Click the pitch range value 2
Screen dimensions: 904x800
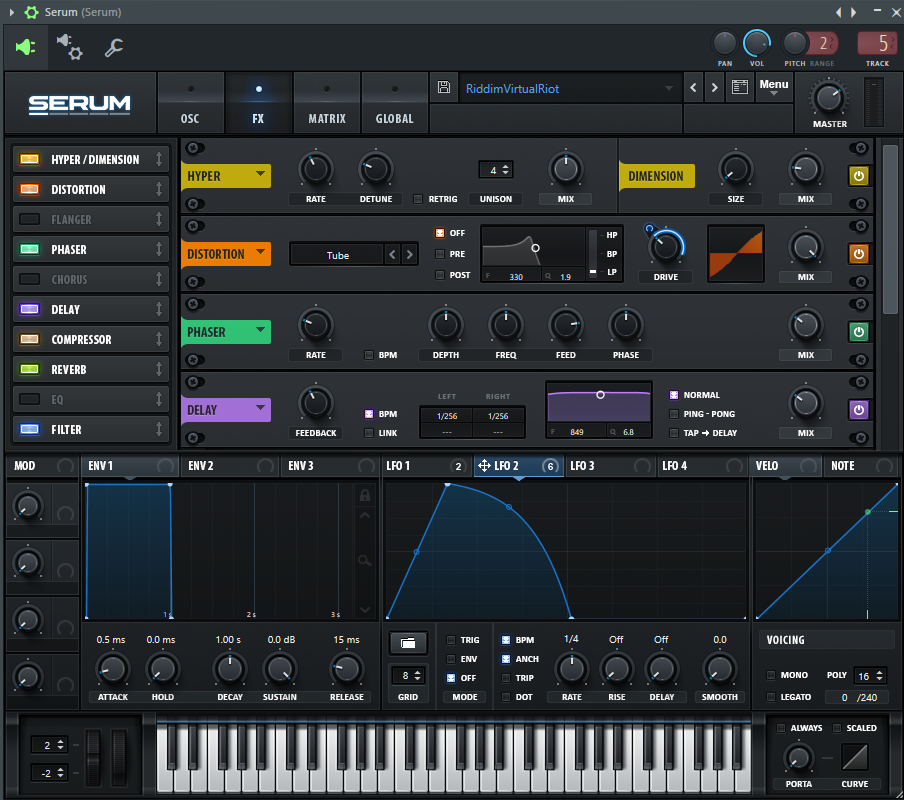click(x=822, y=43)
